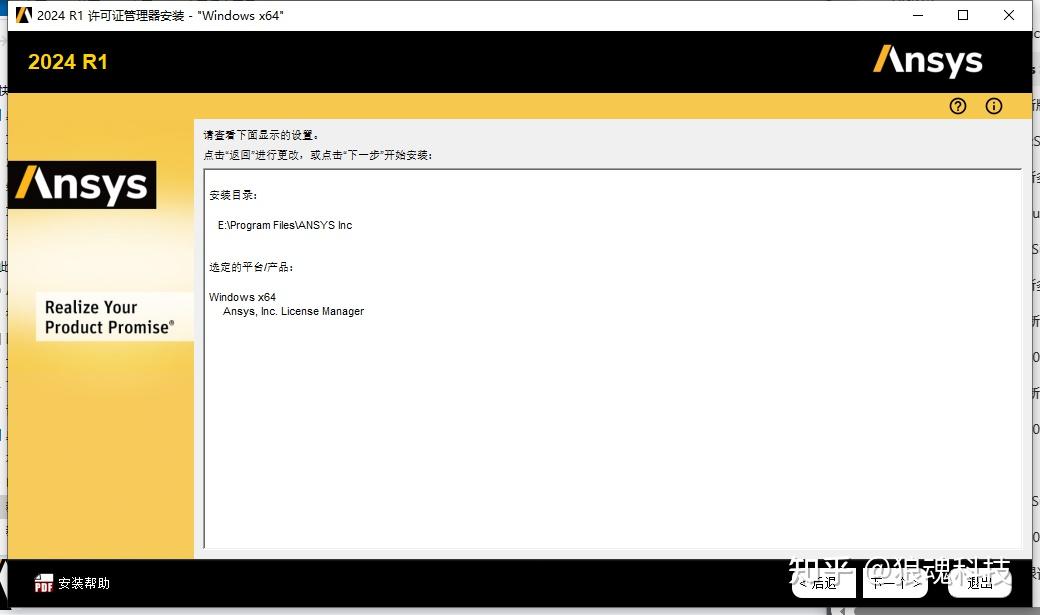Select the Windows x64 platform entry
The width and height of the screenshot is (1040, 615).
coord(242,297)
